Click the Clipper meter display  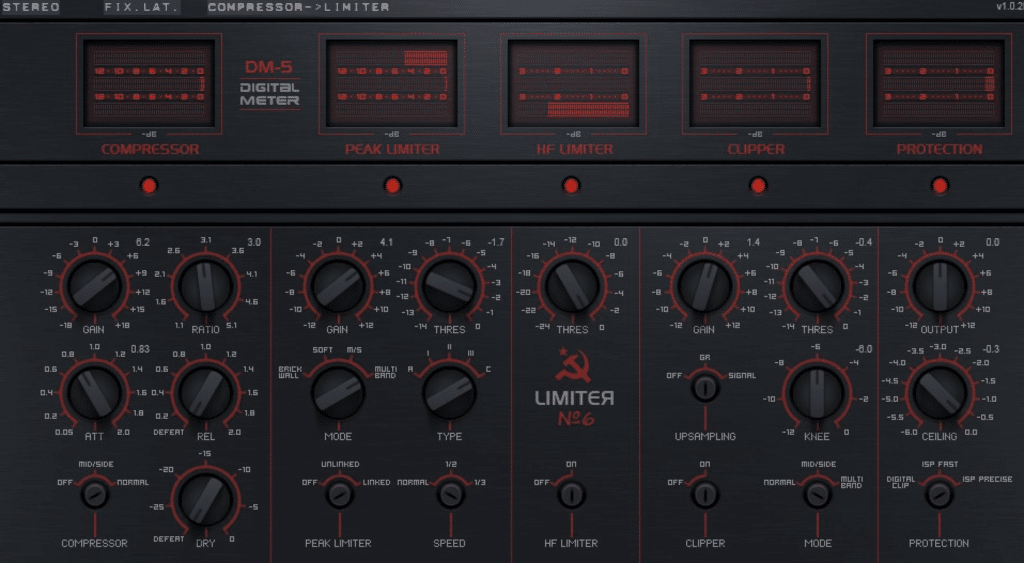755,84
